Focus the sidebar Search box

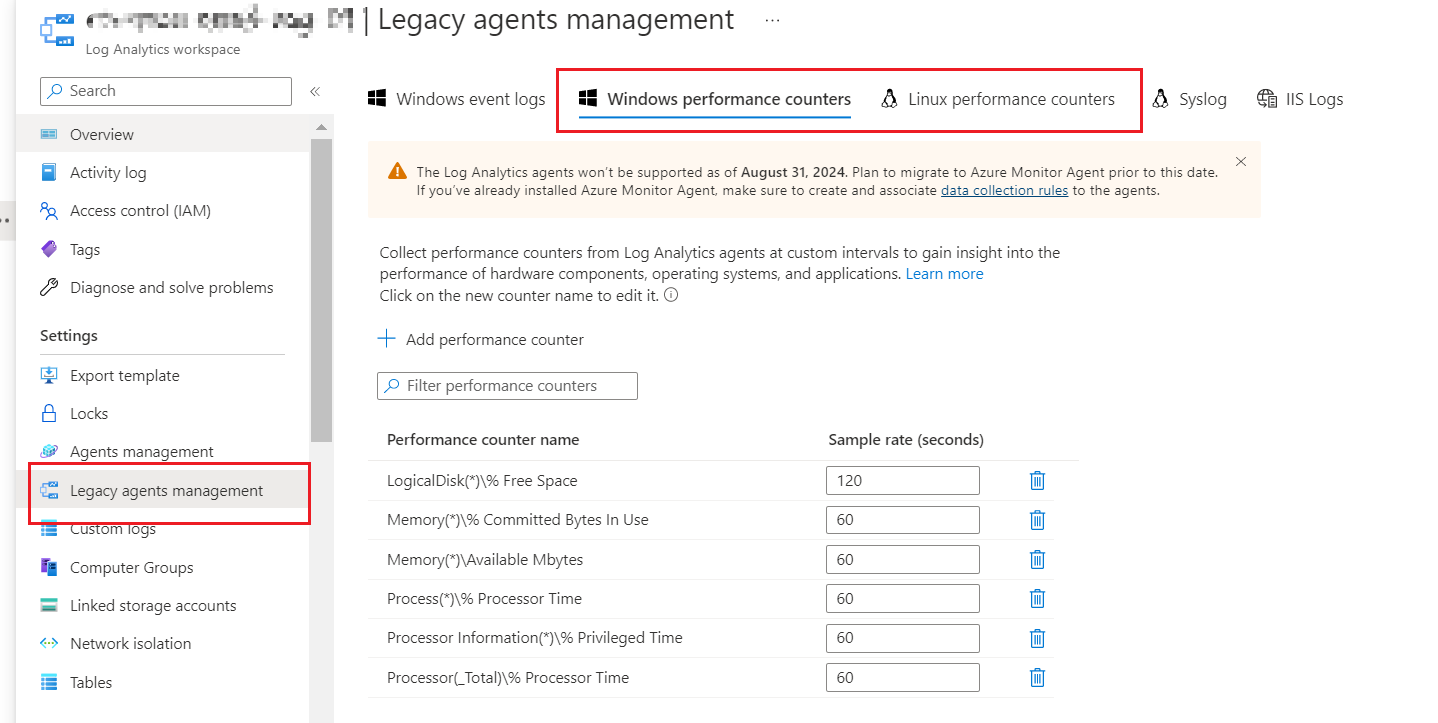pos(166,91)
